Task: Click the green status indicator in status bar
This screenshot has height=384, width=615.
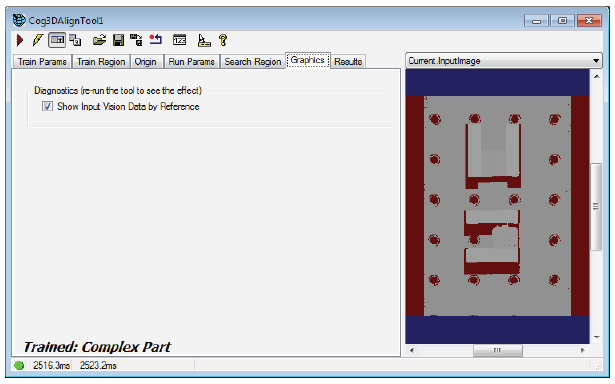Action: click(19, 366)
